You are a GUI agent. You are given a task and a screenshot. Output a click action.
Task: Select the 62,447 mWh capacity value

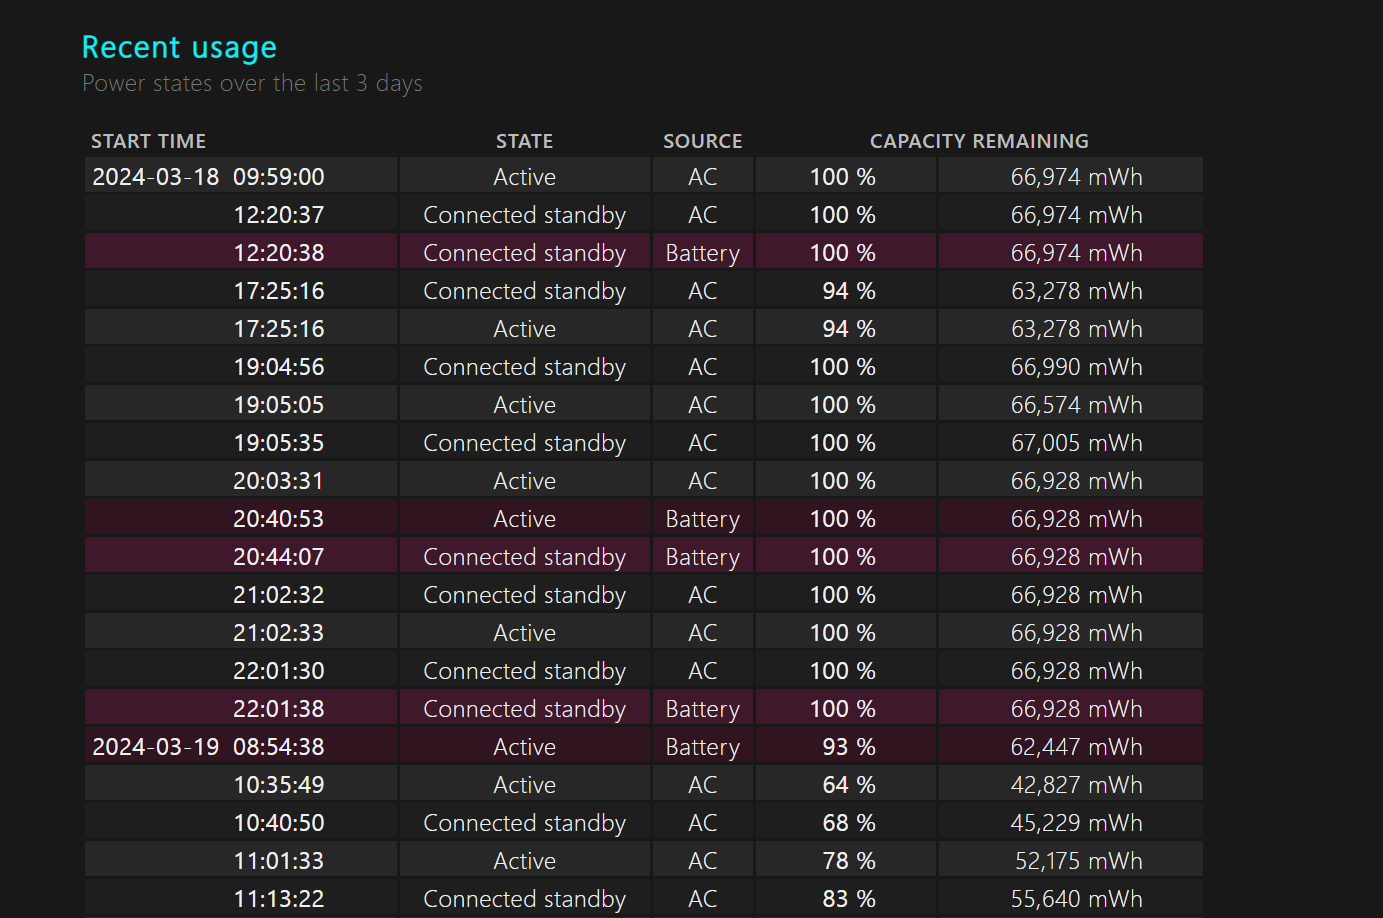pyautogui.click(x=1076, y=747)
